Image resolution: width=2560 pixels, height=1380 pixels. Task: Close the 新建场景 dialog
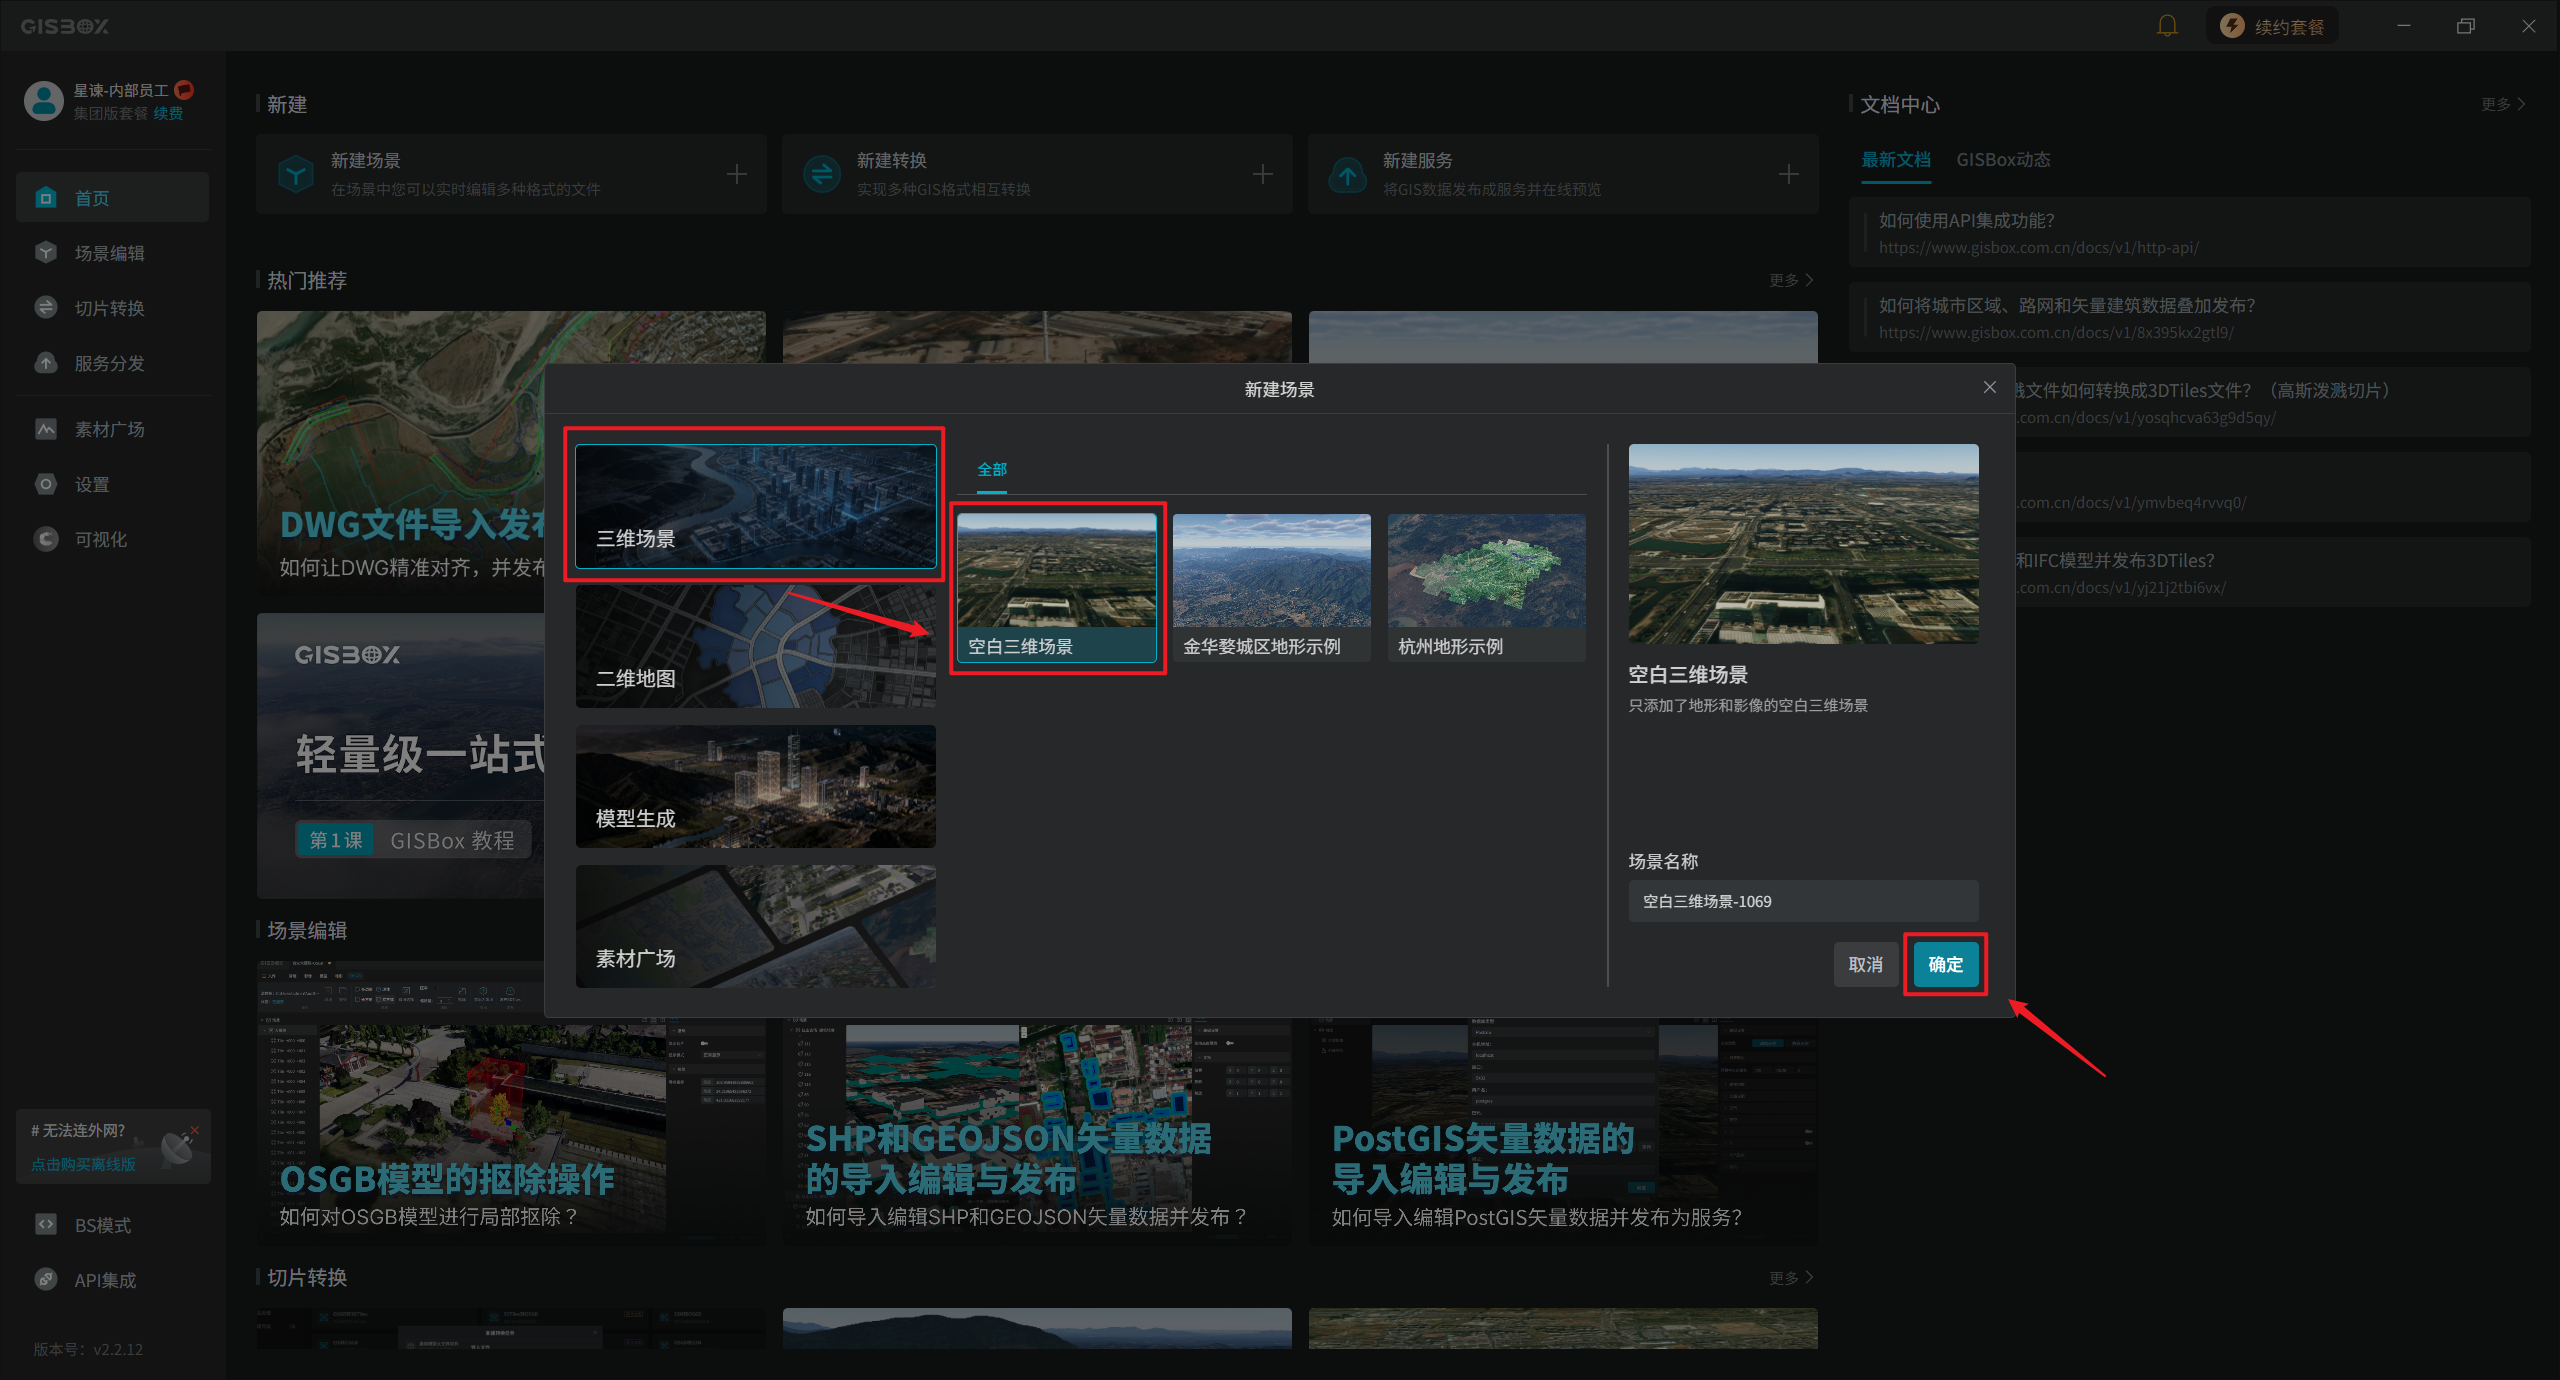point(1990,388)
